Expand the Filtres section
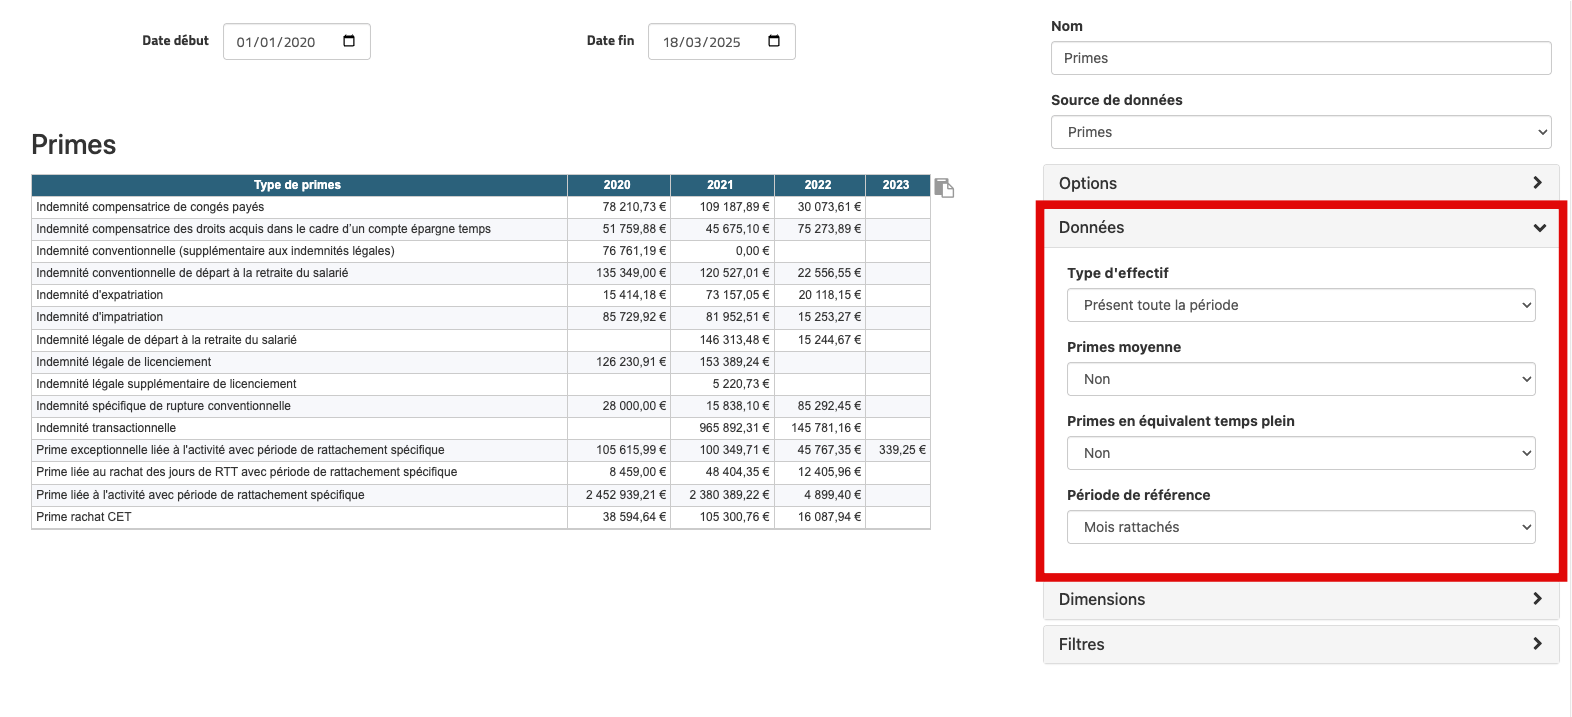 tap(1301, 644)
